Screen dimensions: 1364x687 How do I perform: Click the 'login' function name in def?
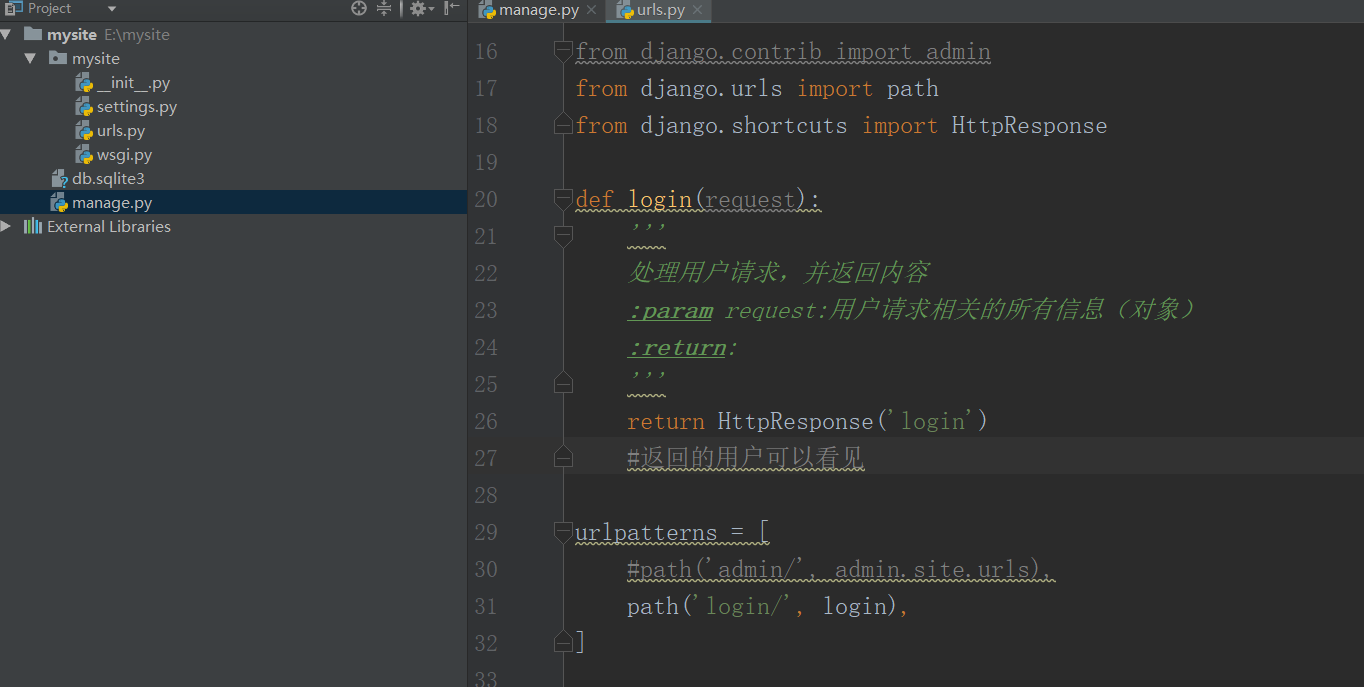(x=660, y=200)
